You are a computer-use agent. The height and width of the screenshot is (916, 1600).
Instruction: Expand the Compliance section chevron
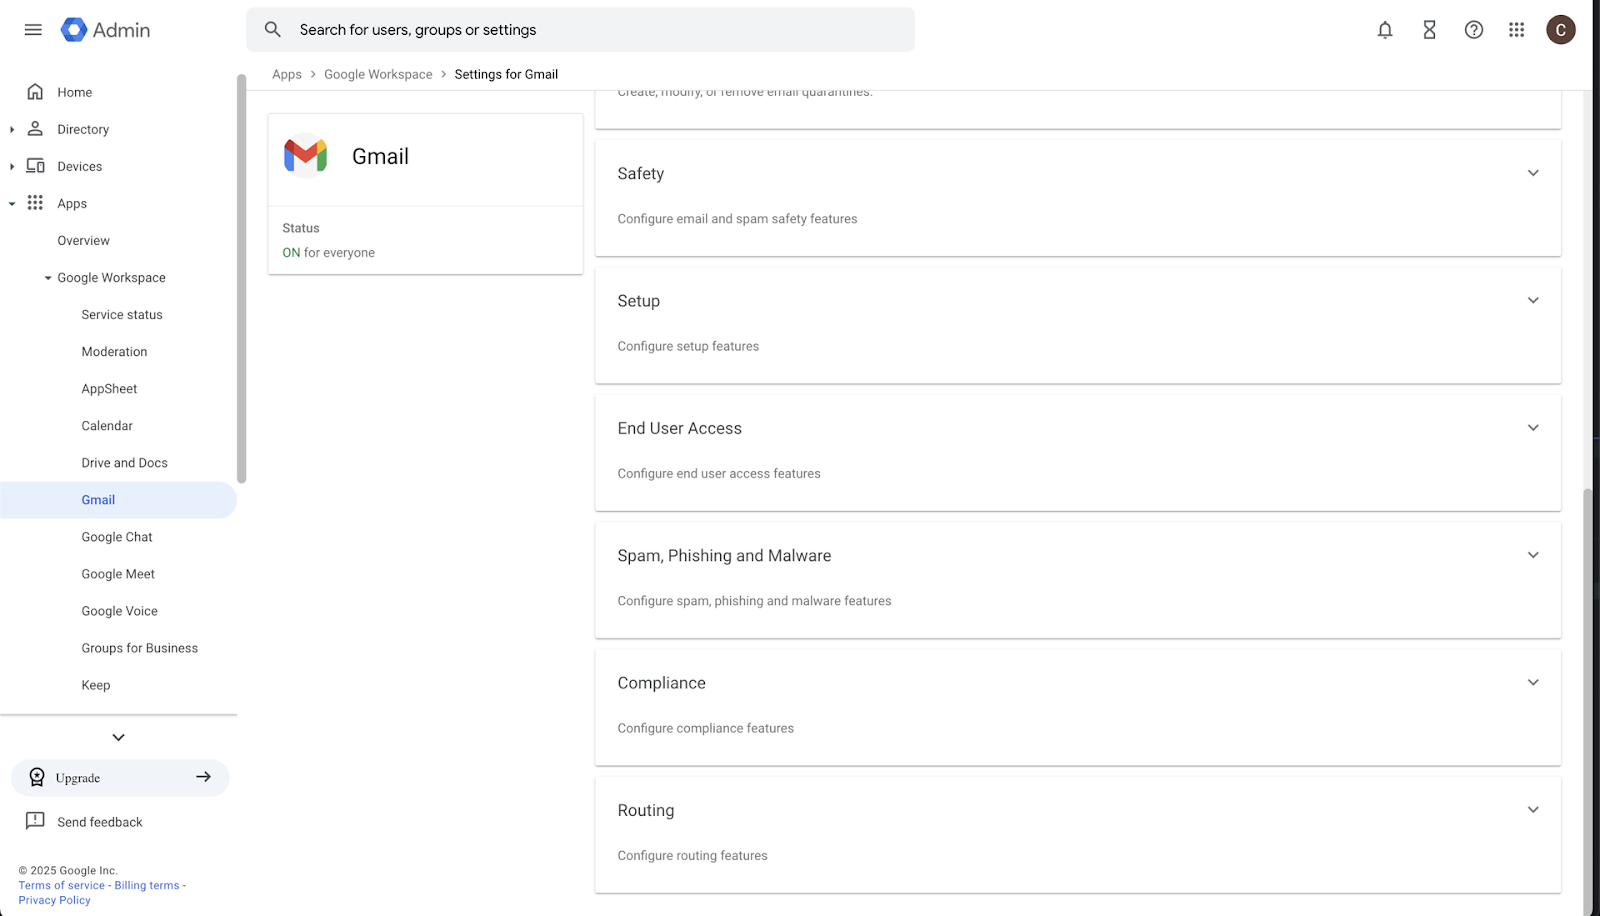1533,682
